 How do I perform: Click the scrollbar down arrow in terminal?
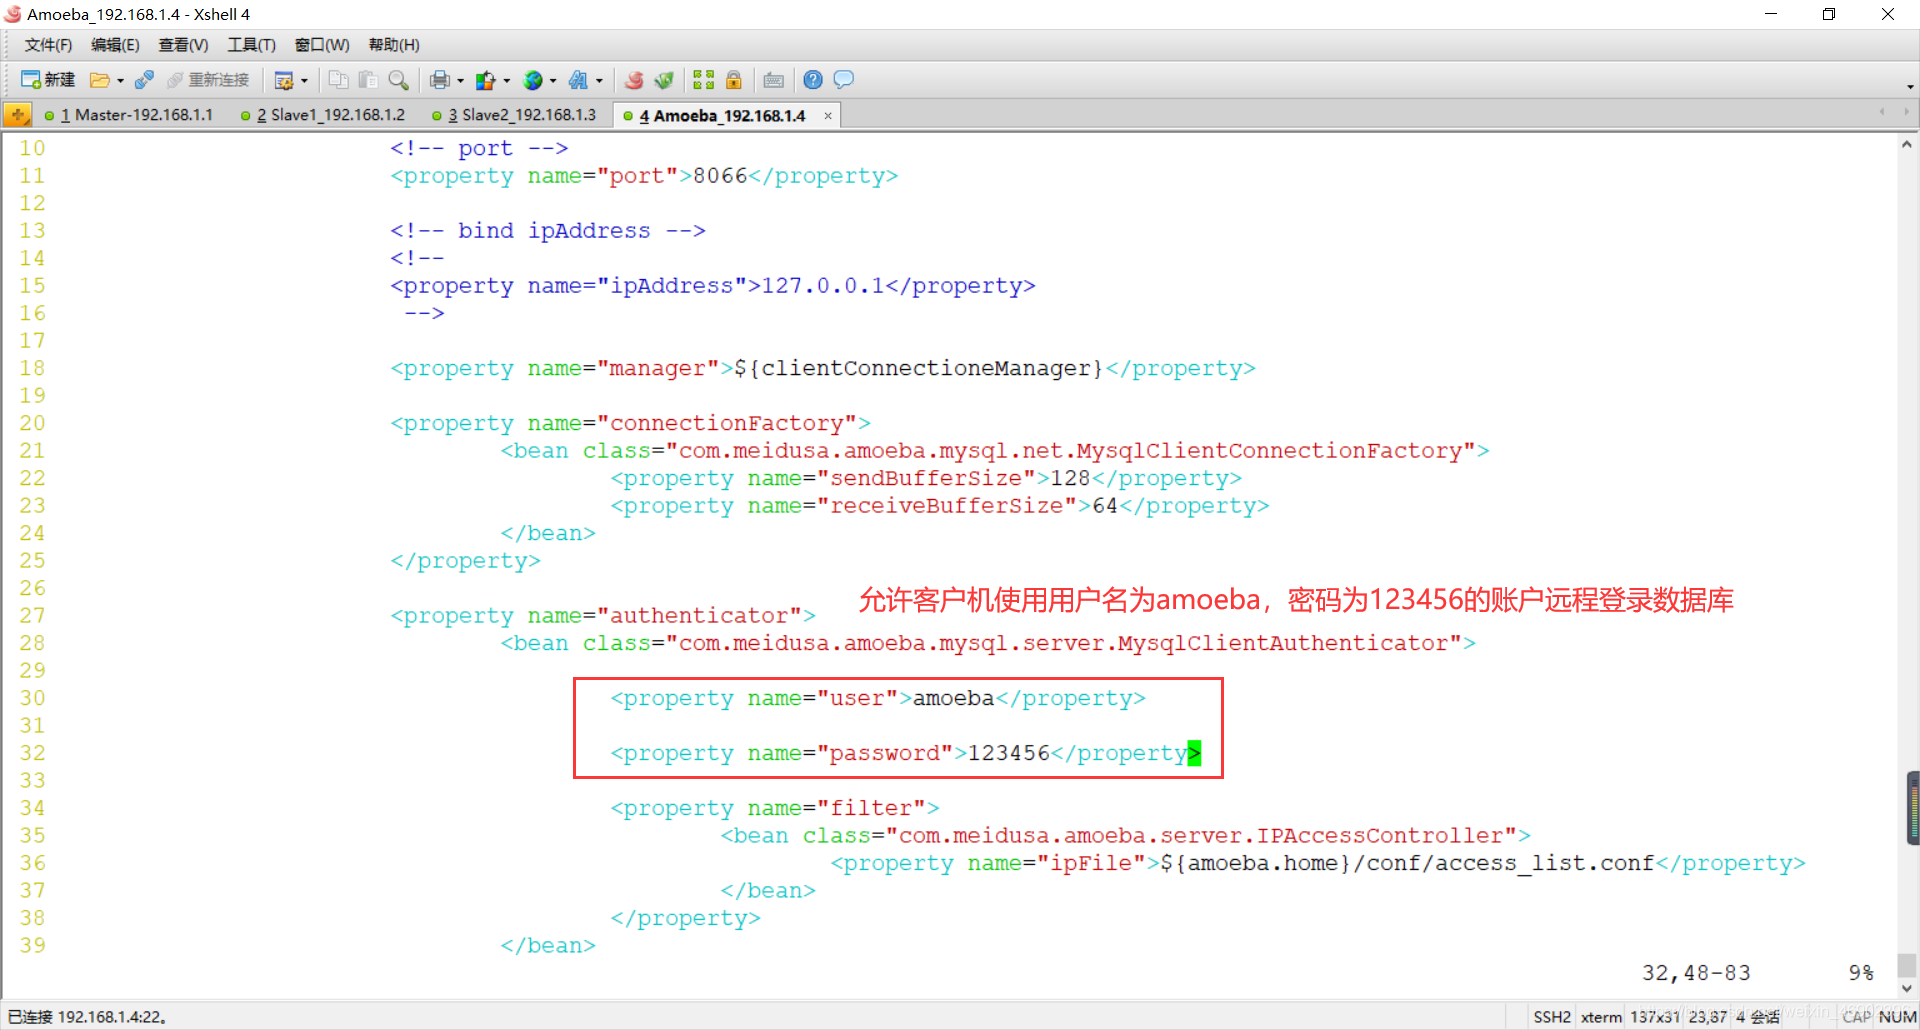click(1907, 988)
